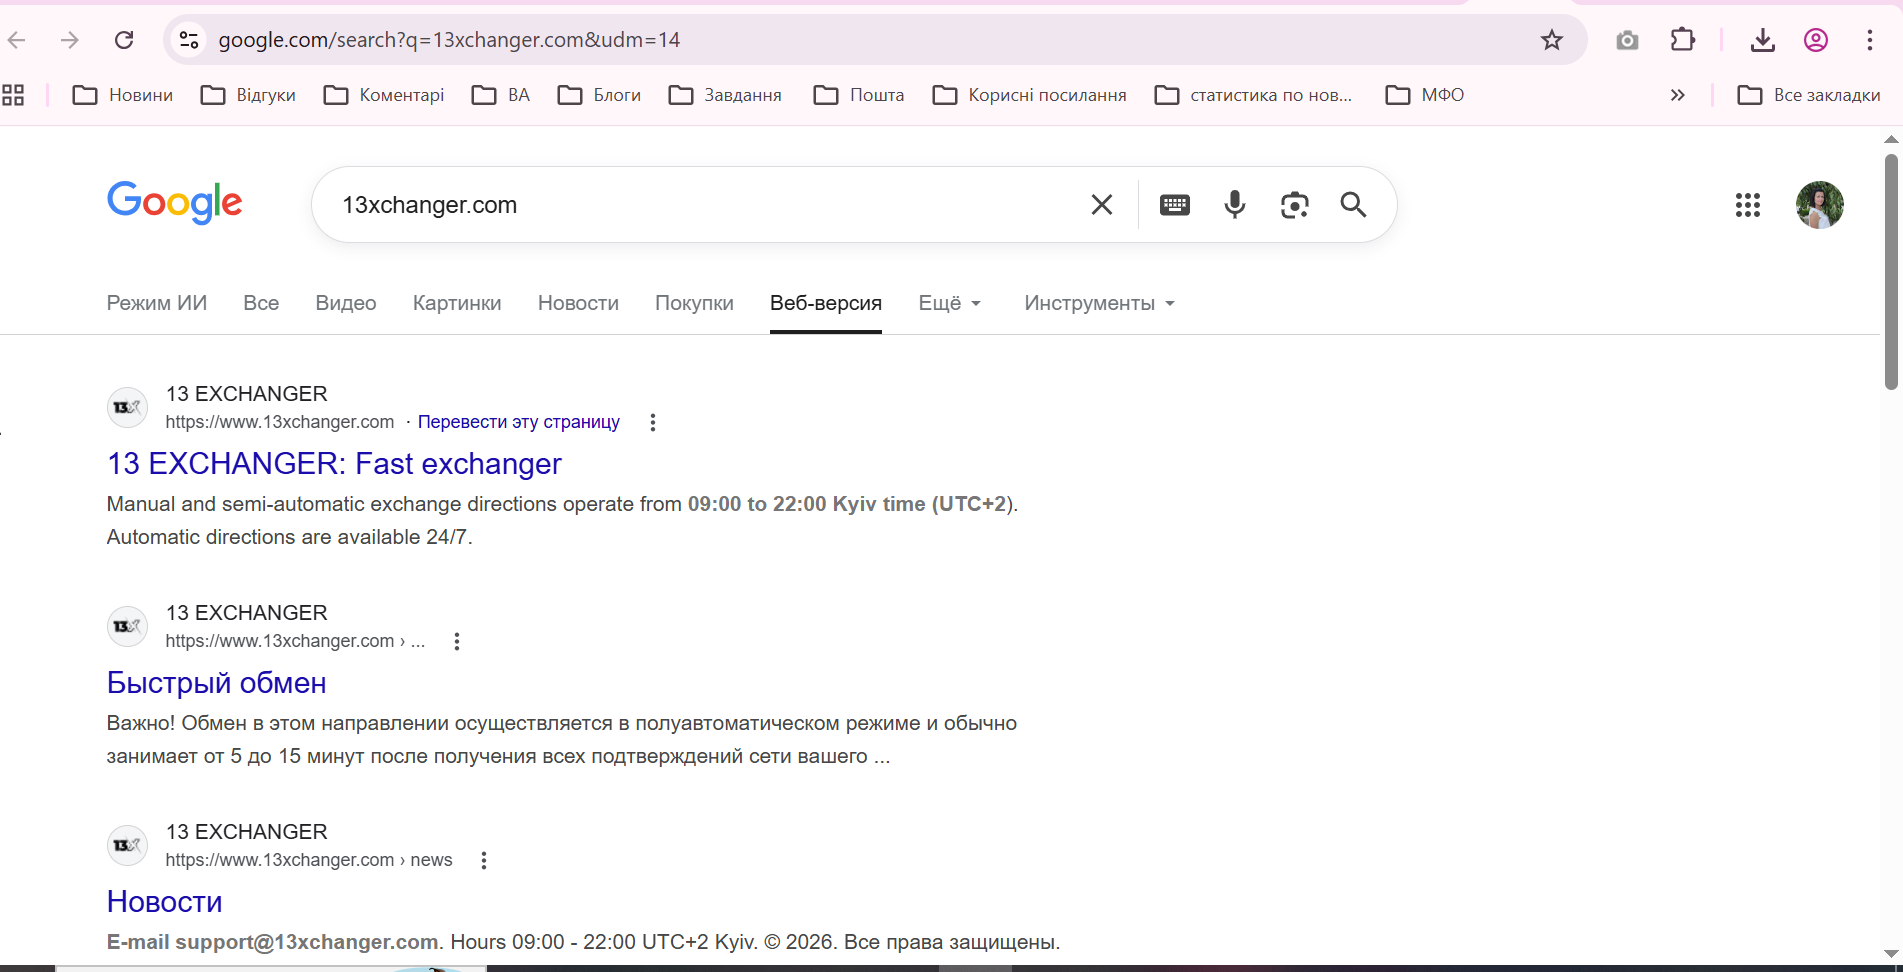This screenshot has width=1903, height=972.
Task: Switch to the Покупки tab
Action: point(694,303)
